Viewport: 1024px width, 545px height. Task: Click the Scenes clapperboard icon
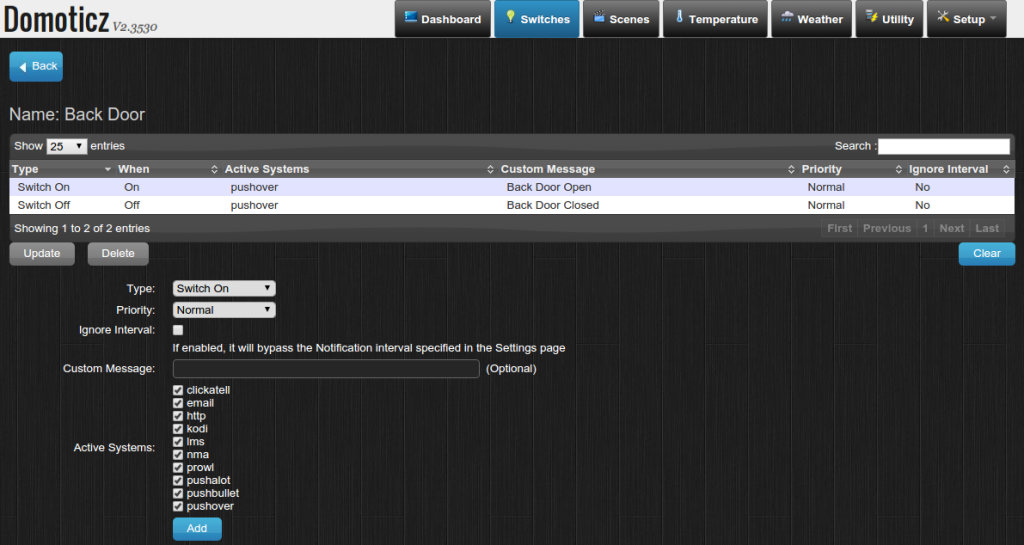coord(599,17)
